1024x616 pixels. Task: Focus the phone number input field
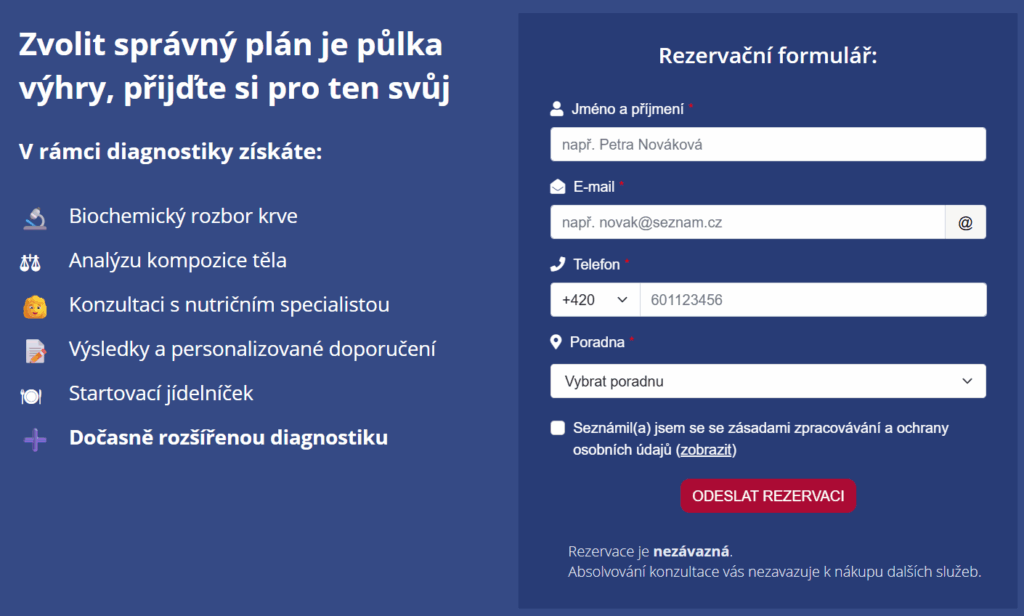(813, 300)
